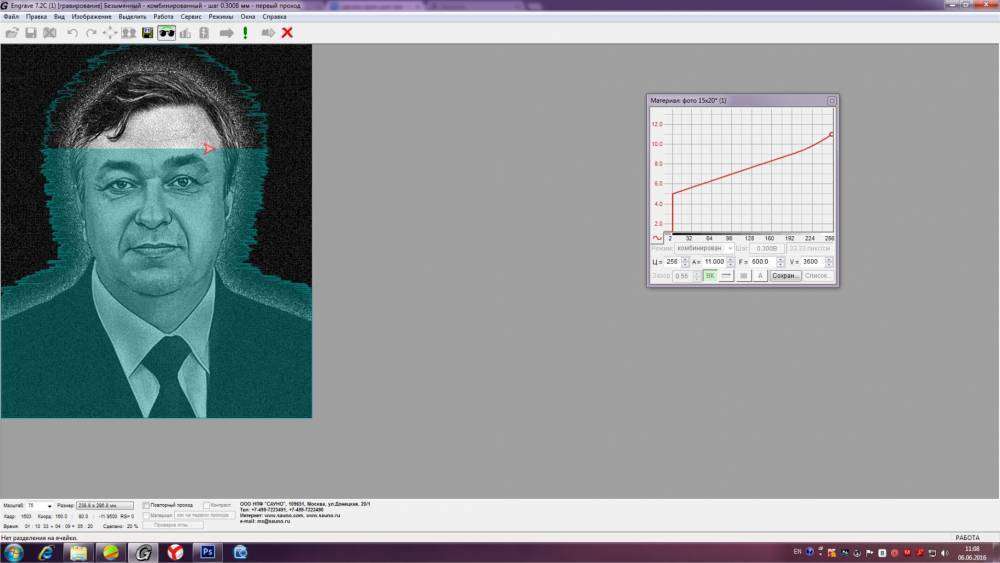Click the red arrow marker on the portrait
The width and height of the screenshot is (1000, 563).
click(x=209, y=149)
